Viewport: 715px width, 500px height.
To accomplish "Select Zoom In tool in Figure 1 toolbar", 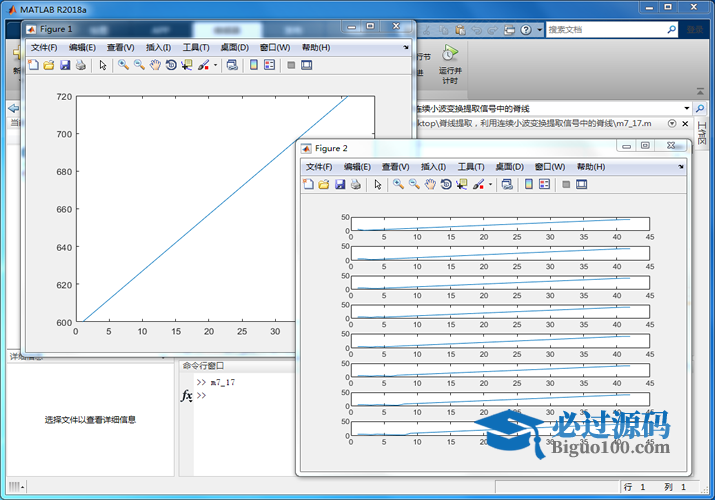I will tap(123, 65).
